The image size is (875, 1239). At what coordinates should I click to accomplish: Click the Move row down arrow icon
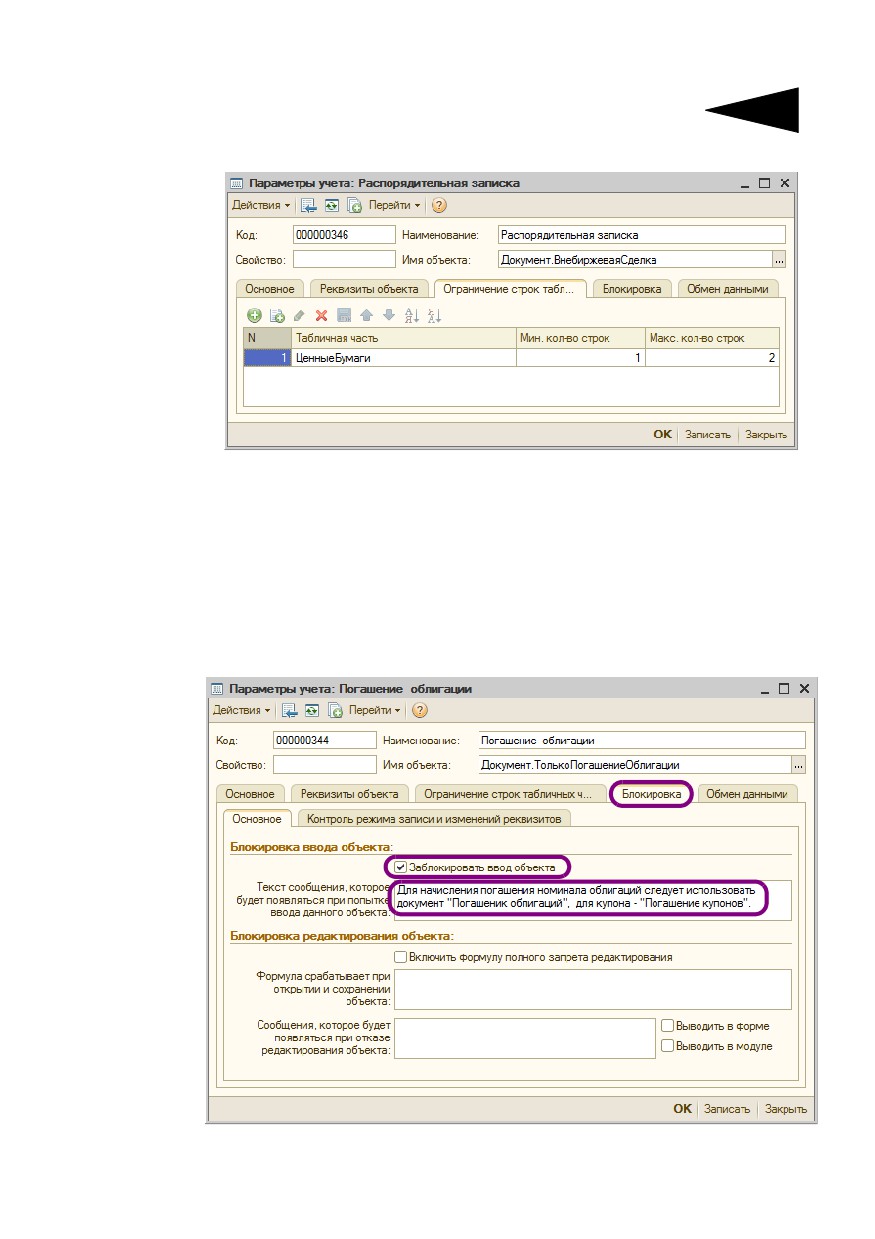coord(388,315)
